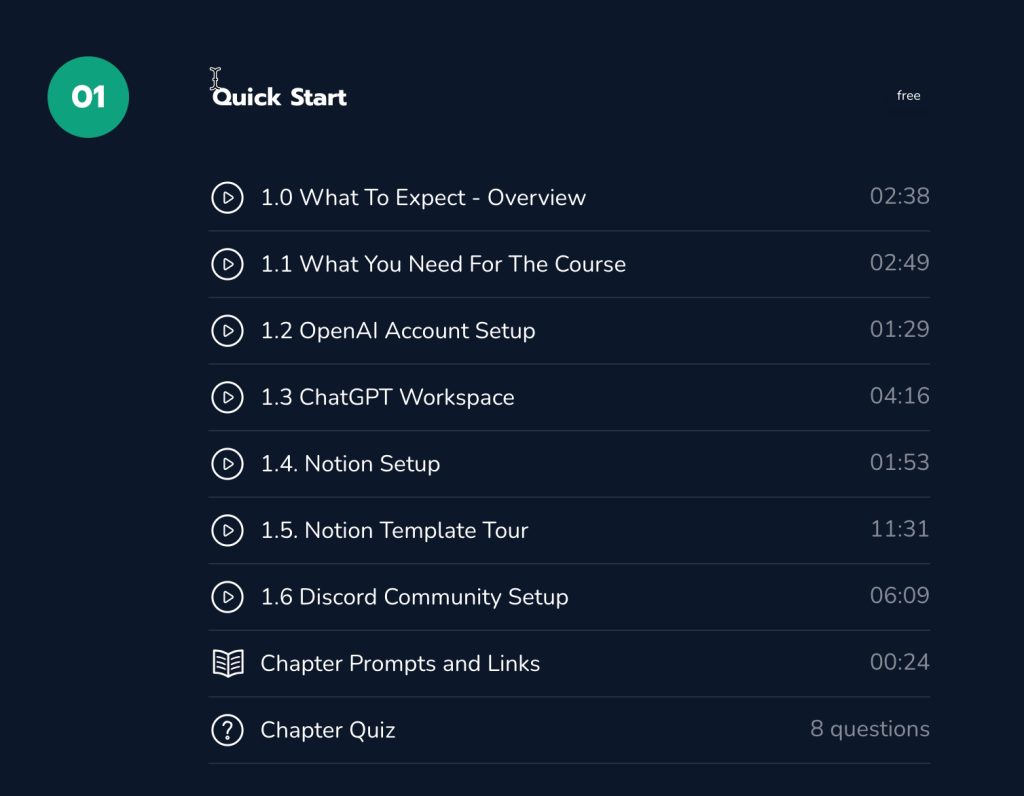Select the play icon beside 1.1 What You Need
This screenshot has width=1024, height=796.
(227, 264)
